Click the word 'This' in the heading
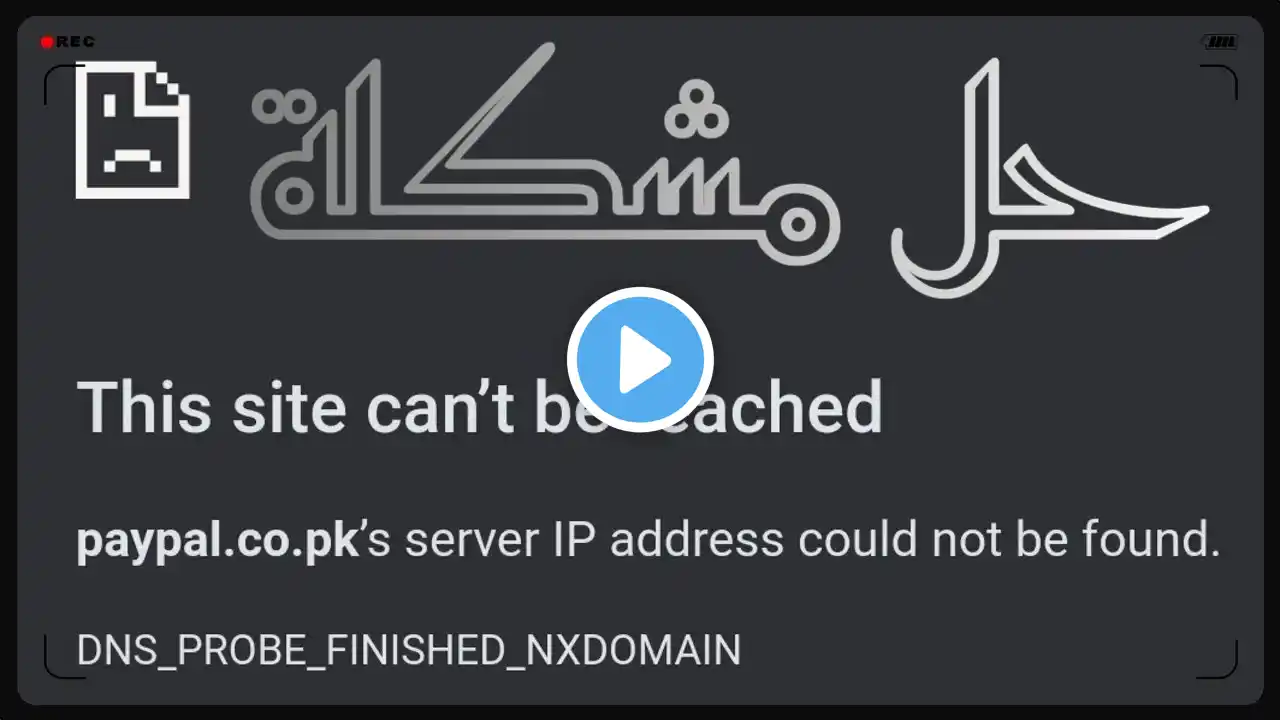This screenshot has width=1280, height=720. point(144,406)
